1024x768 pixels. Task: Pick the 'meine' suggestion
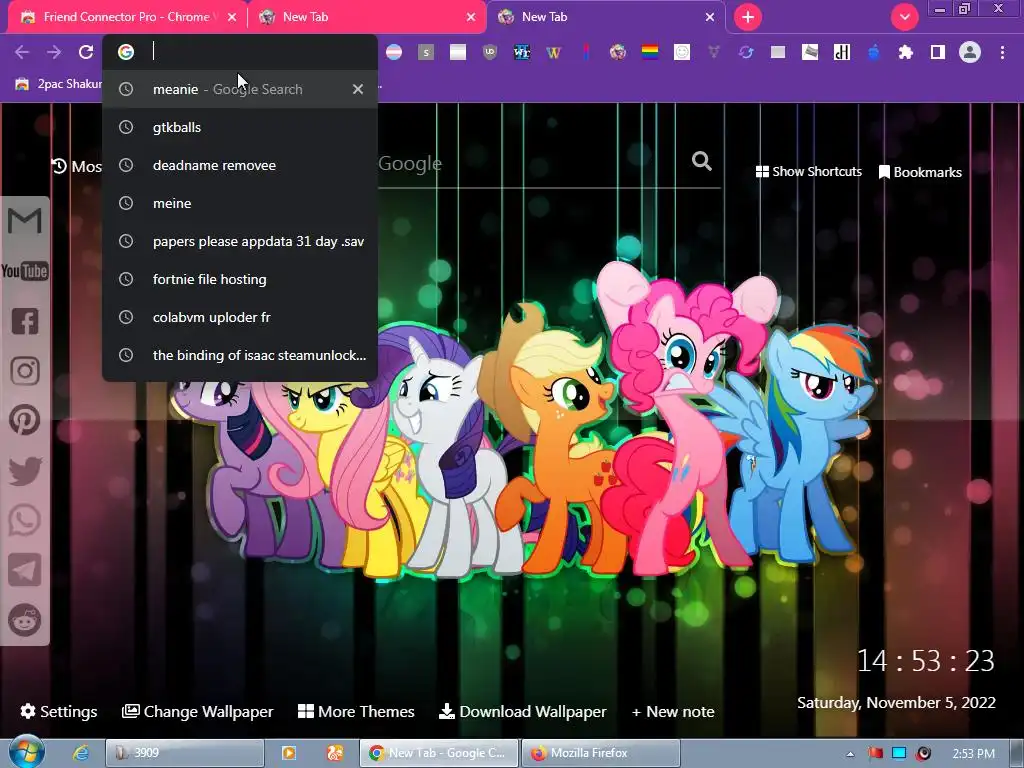(x=240, y=203)
